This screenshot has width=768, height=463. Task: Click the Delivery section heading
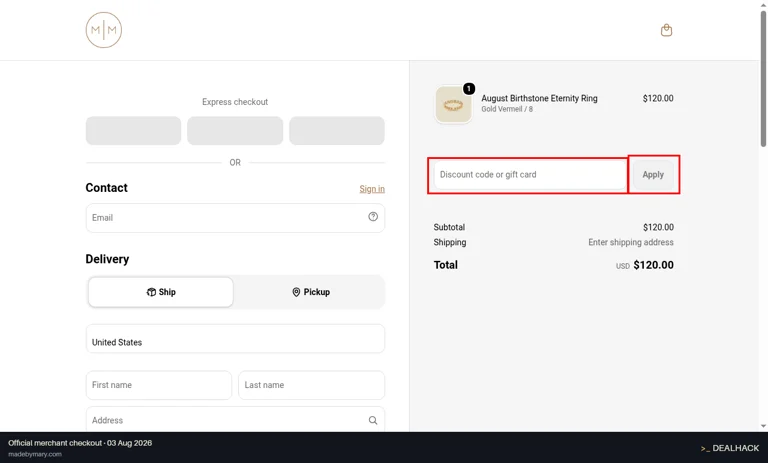click(107, 259)
